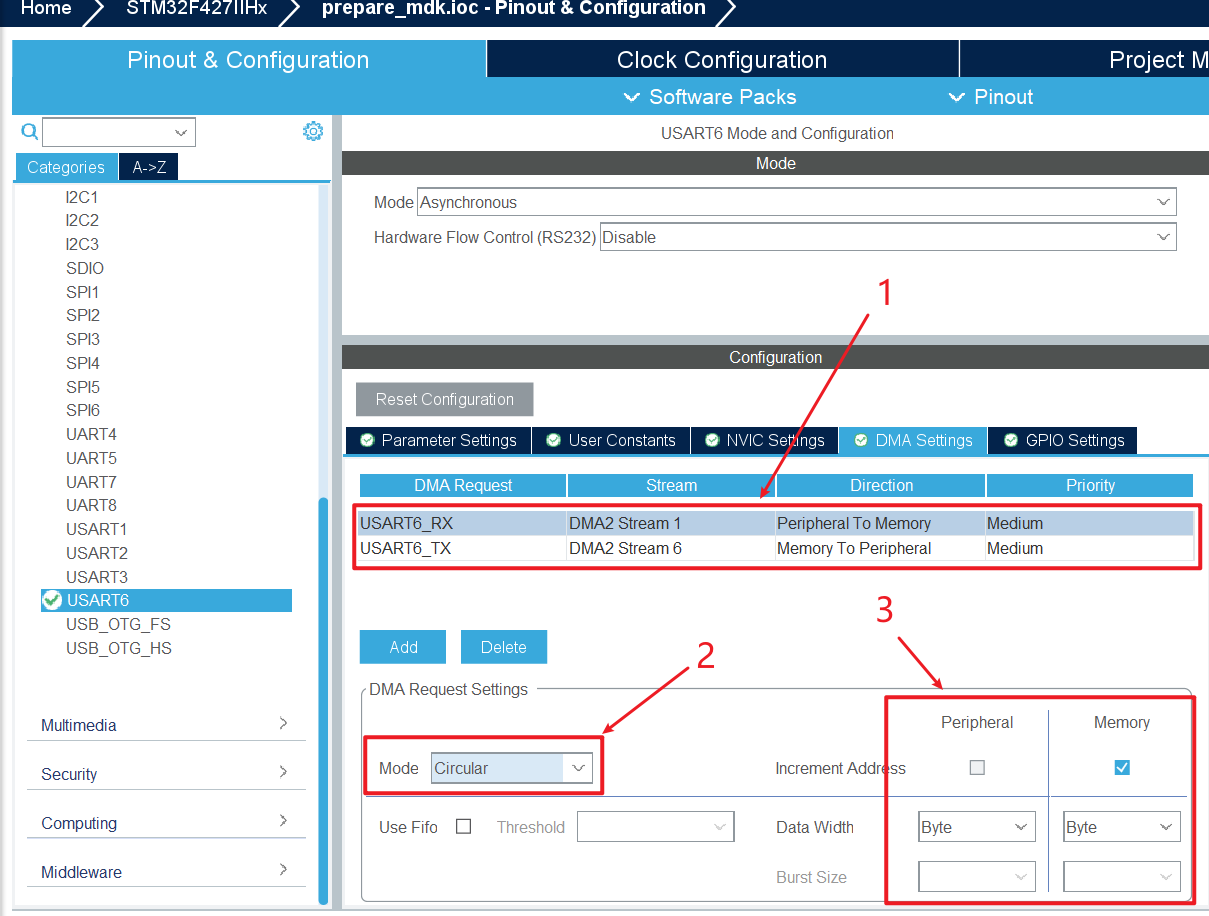Click the Peripheral To Memory direction cell

click(x=880, y=523)
